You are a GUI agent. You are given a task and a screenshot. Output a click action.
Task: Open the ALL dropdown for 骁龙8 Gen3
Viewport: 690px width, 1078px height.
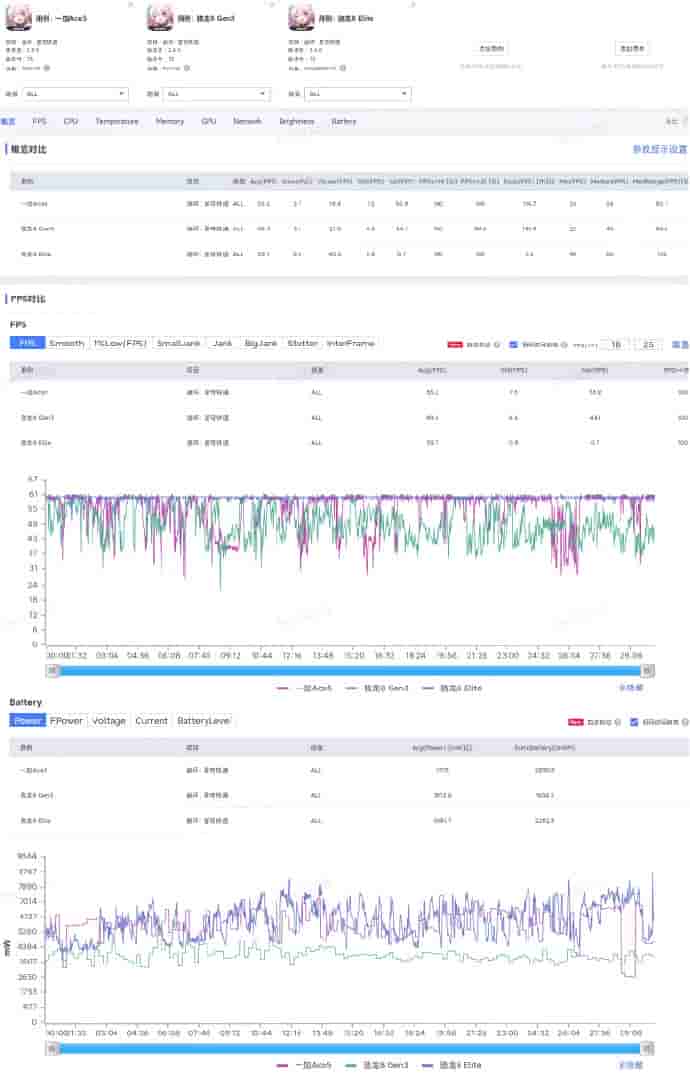[216, 94]
